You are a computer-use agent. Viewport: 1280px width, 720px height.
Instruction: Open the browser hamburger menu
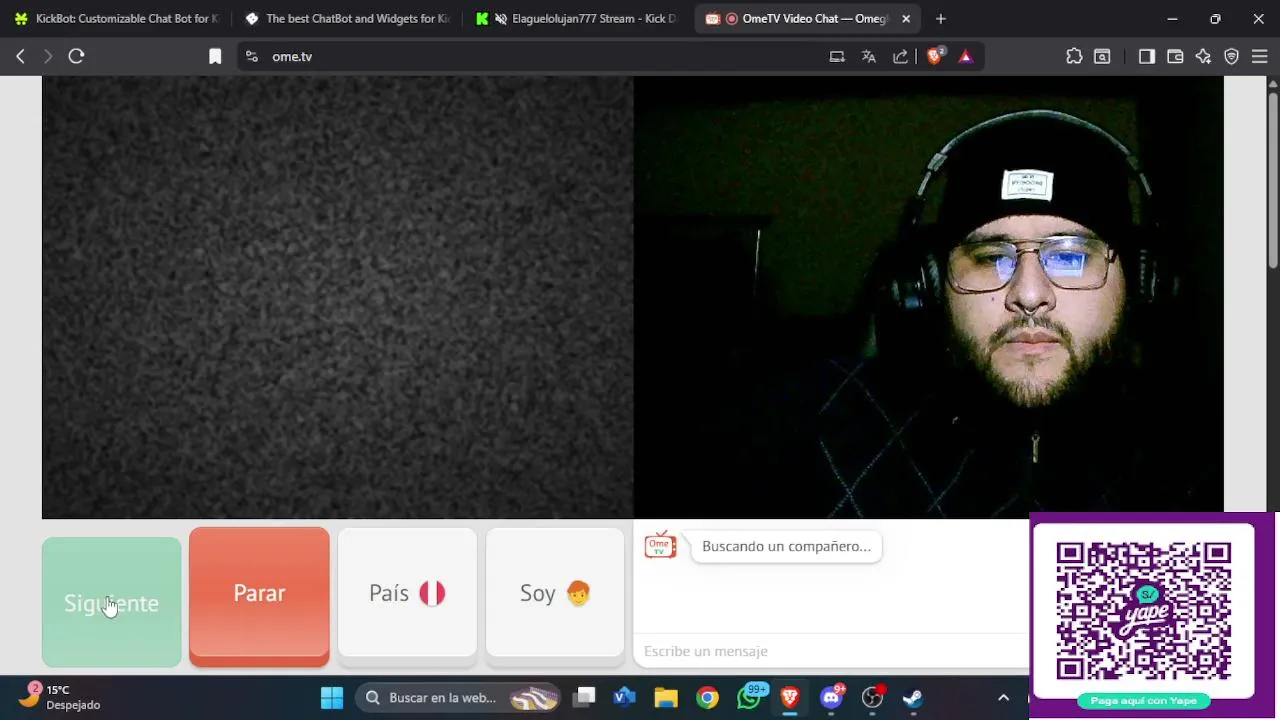1260,57
